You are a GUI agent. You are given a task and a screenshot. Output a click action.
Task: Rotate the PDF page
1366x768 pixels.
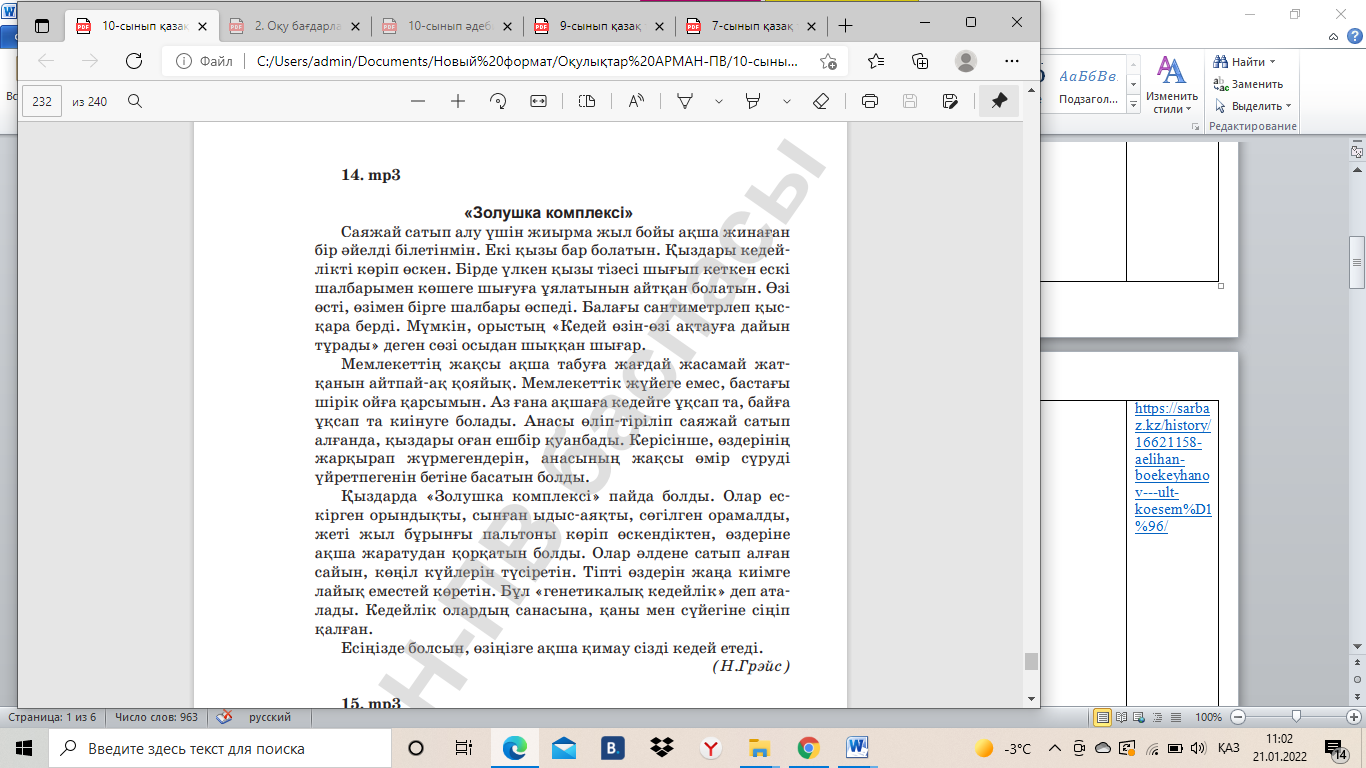[498, 101]
